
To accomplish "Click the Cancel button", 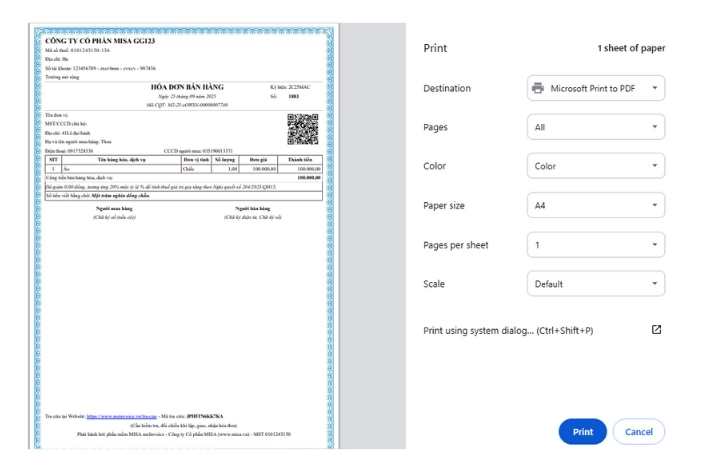I will click(639, 432).
